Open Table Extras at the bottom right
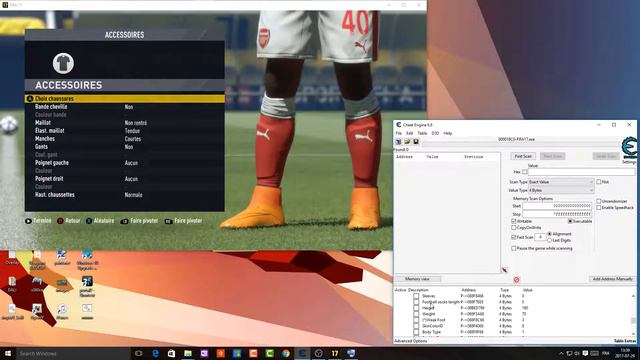The height and width of the screenshot is (360, 640). [625, 341]
